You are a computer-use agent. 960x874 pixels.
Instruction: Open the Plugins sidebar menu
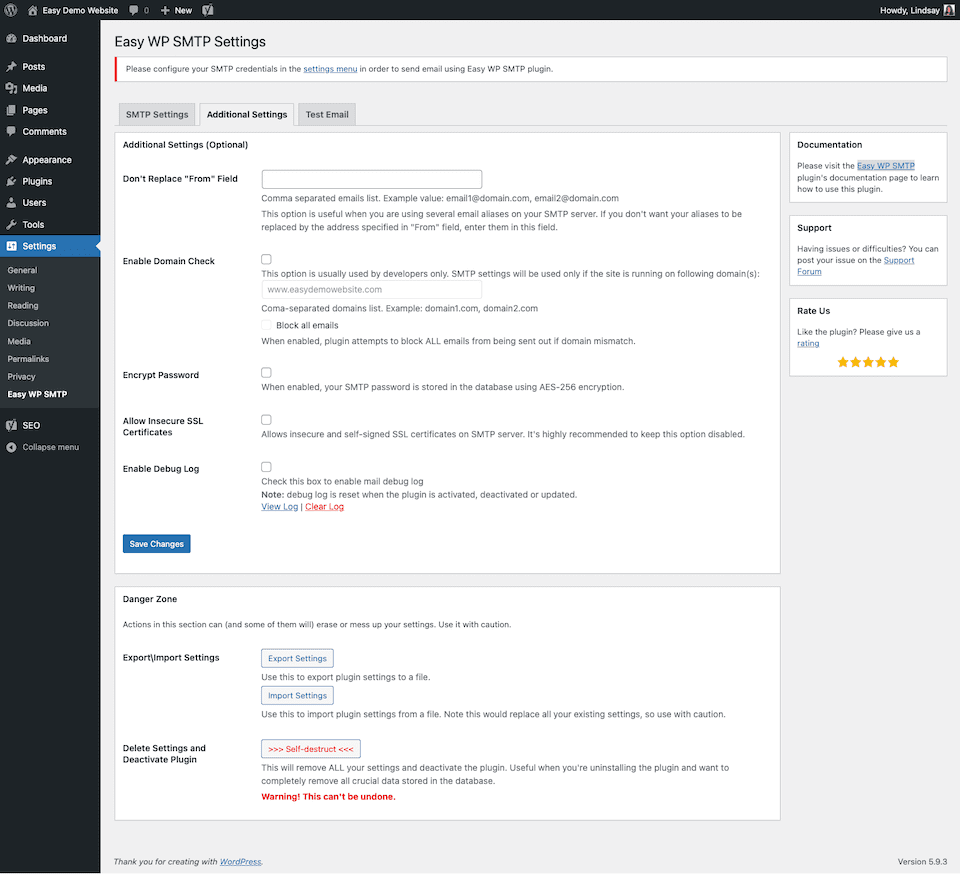pos(37,181)
